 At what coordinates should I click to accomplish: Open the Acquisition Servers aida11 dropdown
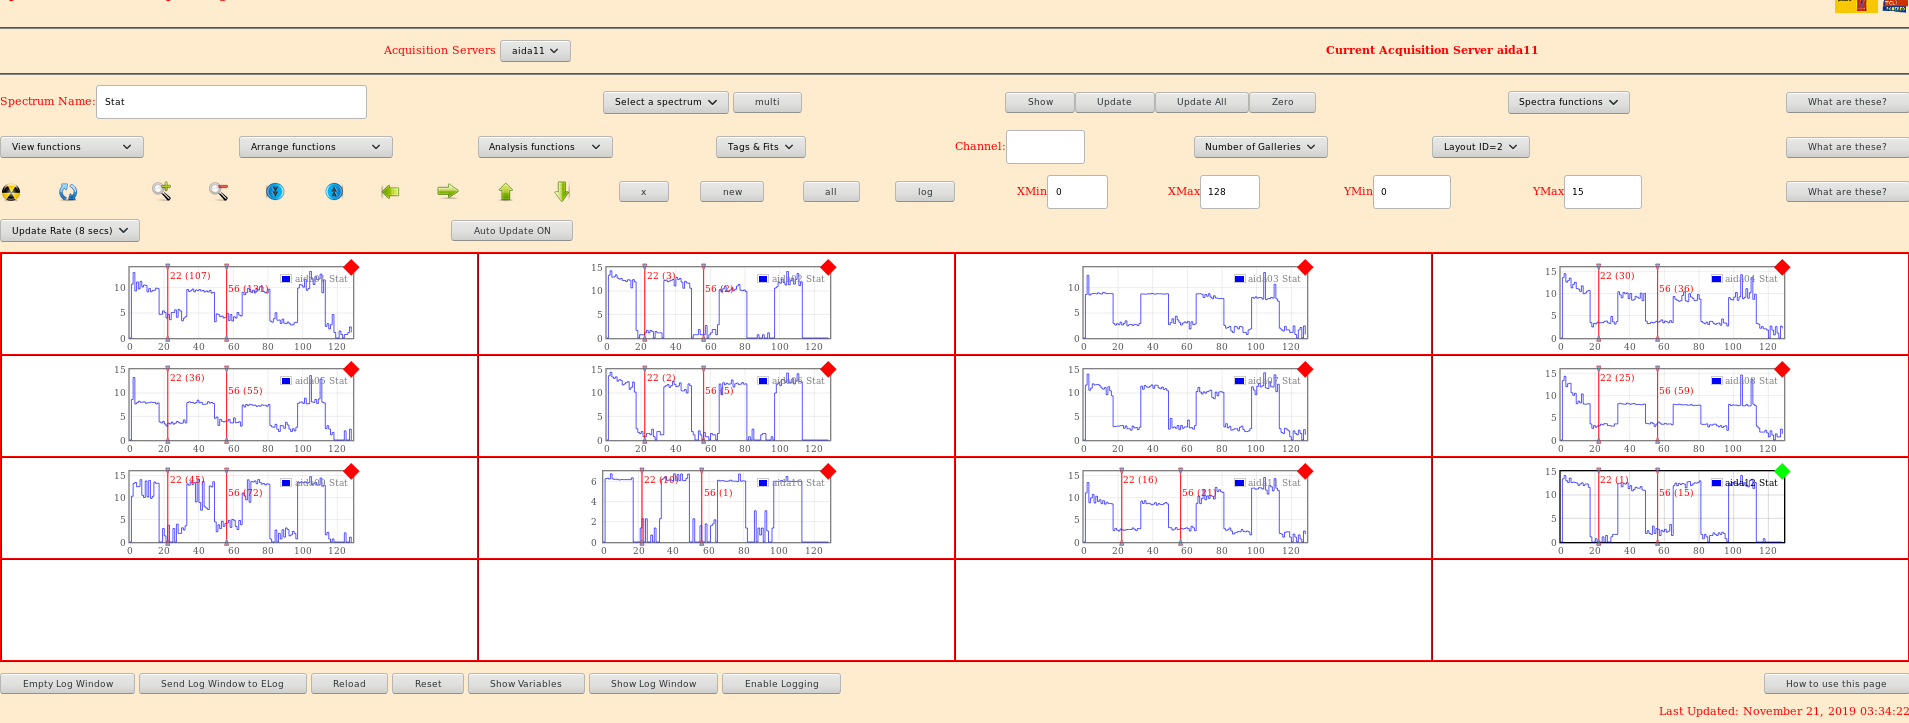point(535,51)
